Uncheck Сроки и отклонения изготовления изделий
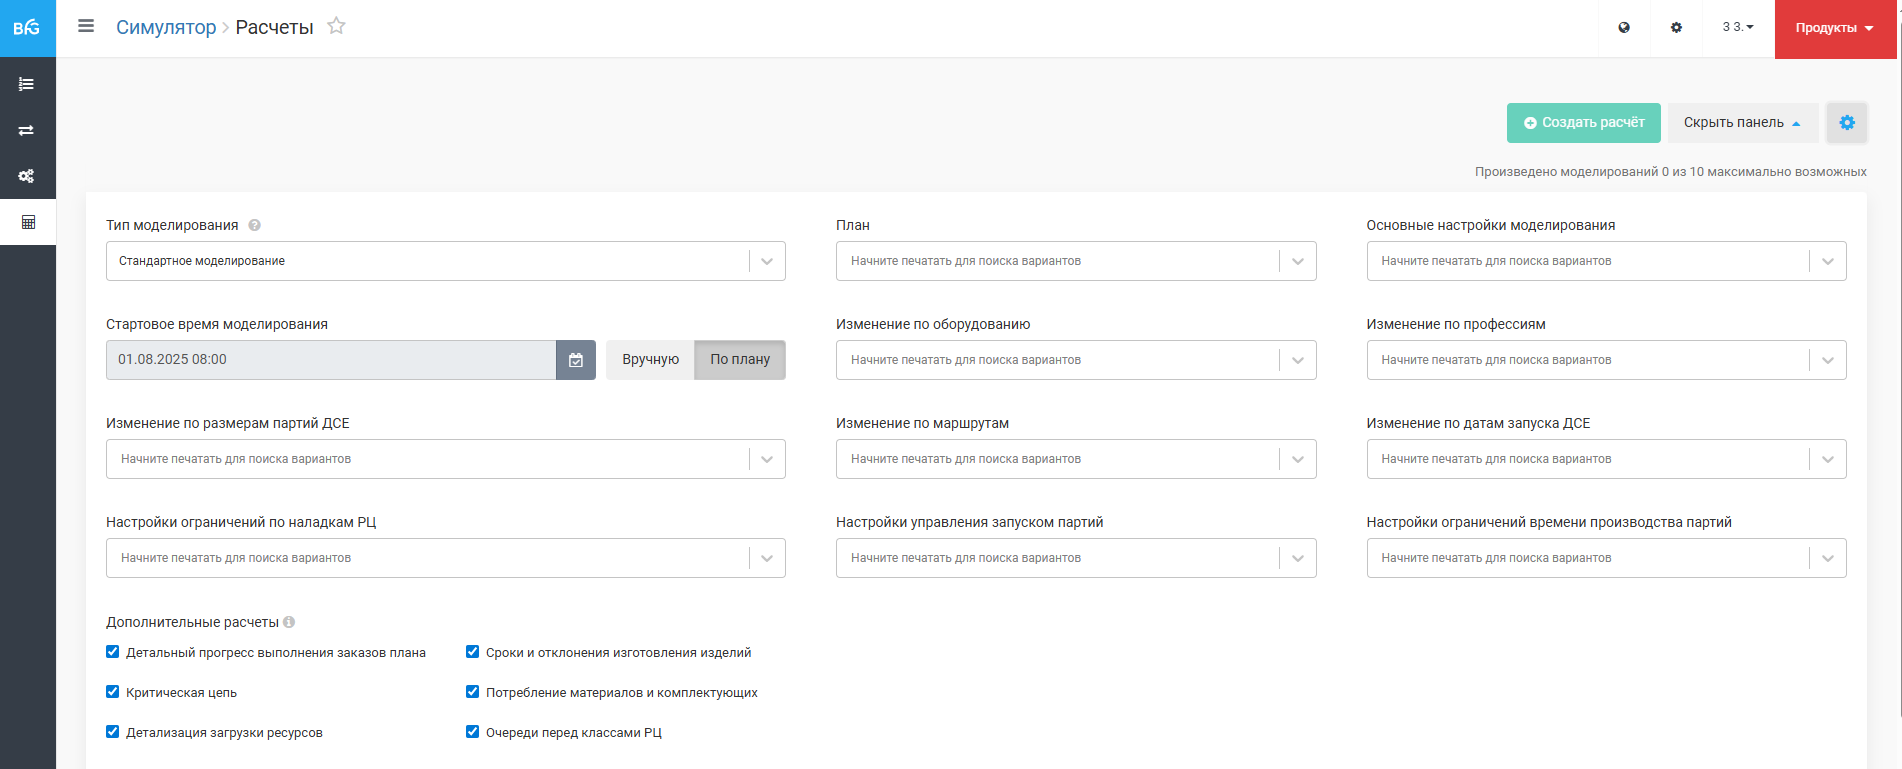The height and width of the screenshot is (769, 1902). pos(473,652)
